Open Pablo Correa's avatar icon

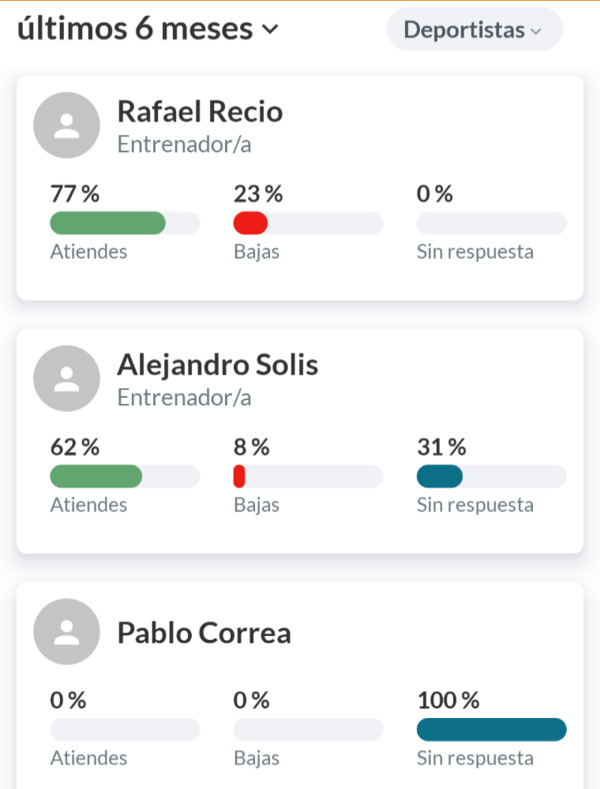pos(66,632)
